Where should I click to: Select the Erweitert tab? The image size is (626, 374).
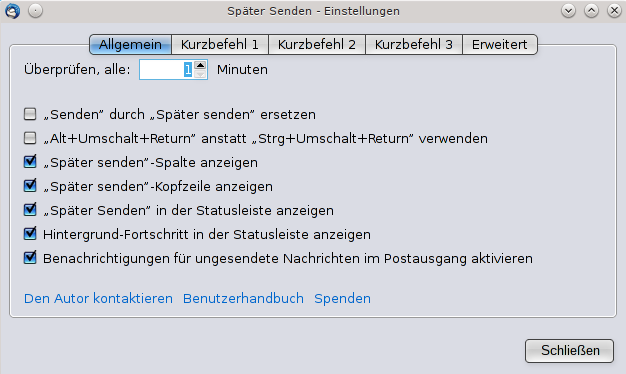pyautogui.click(x=499, y=44)
